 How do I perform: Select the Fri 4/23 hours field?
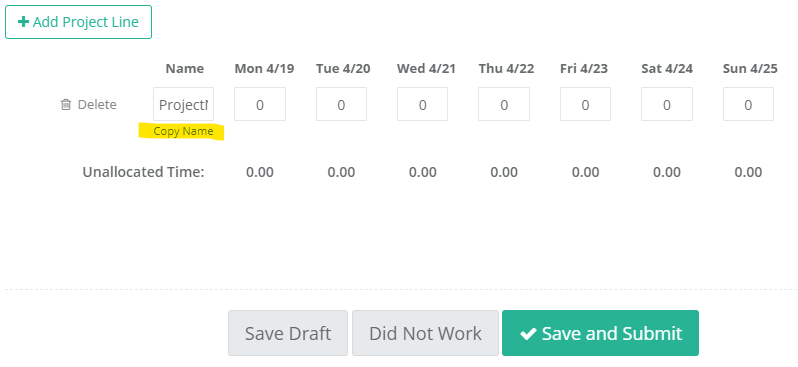pos(585,104)
